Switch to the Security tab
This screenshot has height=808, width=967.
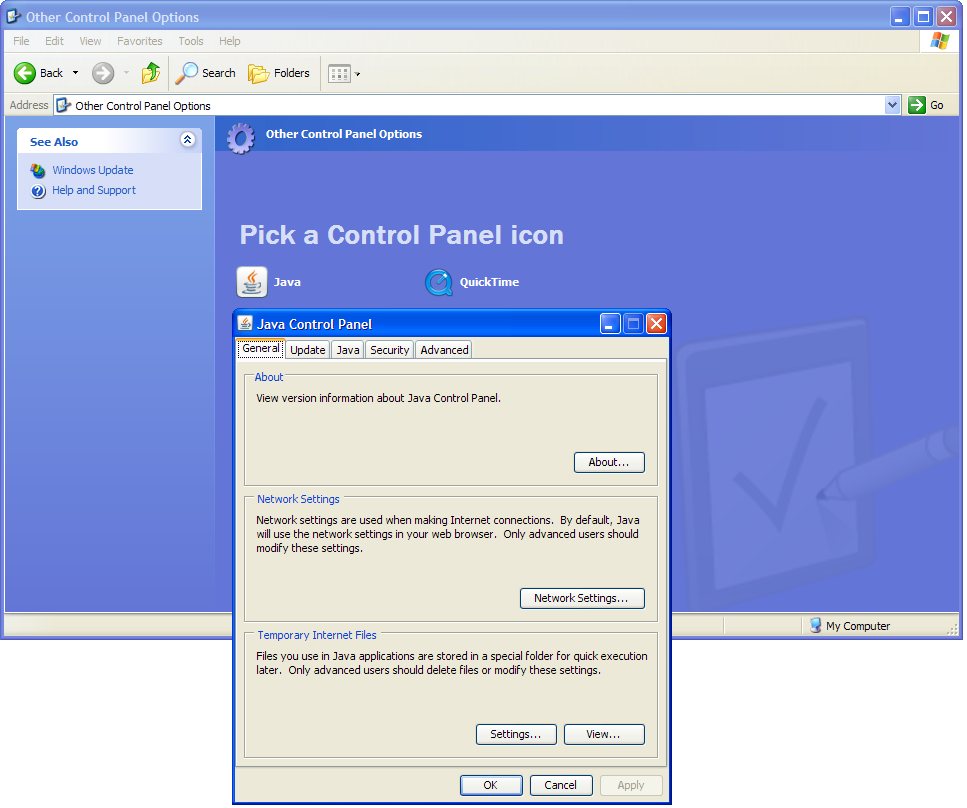pyautogui.click(x=389, y=350)
